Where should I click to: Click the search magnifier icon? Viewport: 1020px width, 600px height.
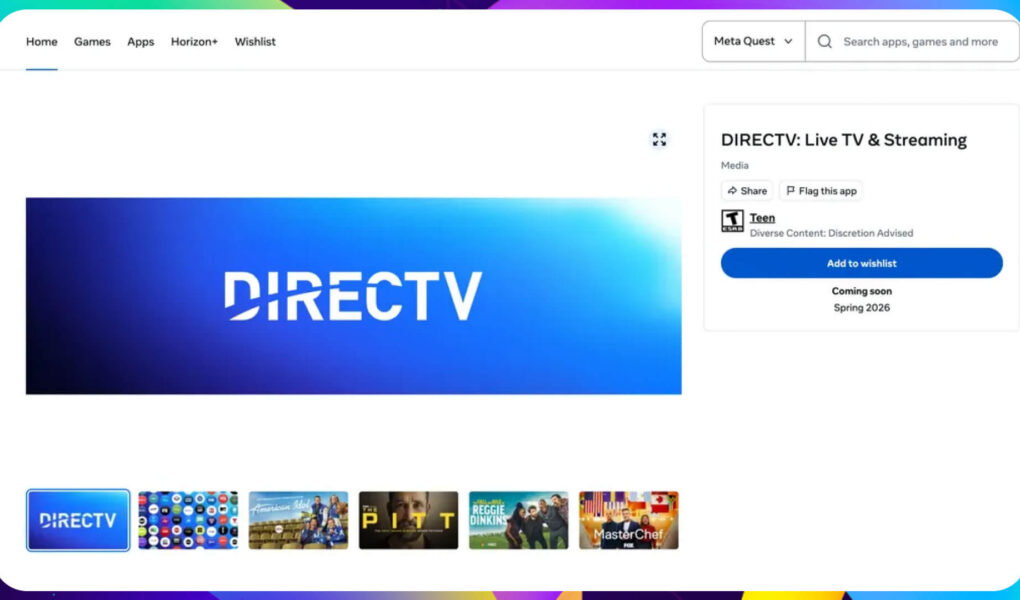[x=824, y=42]
